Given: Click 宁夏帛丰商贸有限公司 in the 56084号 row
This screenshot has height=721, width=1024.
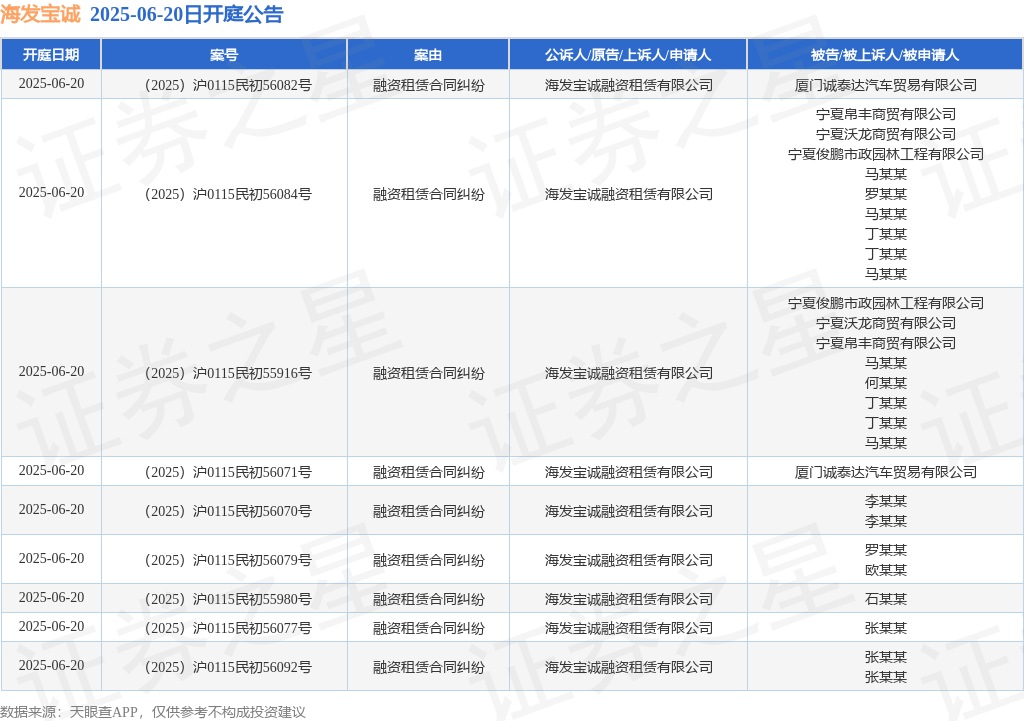Looking at the screenshot, I should 886,114.
